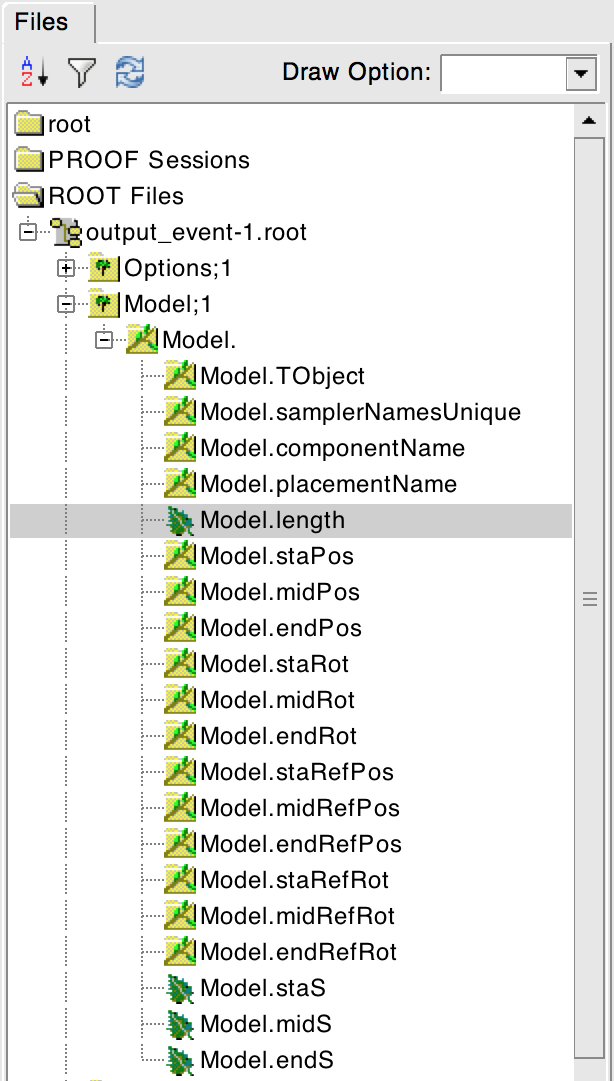Image resolution: width=614 pixels, height=1081 pixels.
Task: Select the Model.staPos label
Action: (276, 556)
